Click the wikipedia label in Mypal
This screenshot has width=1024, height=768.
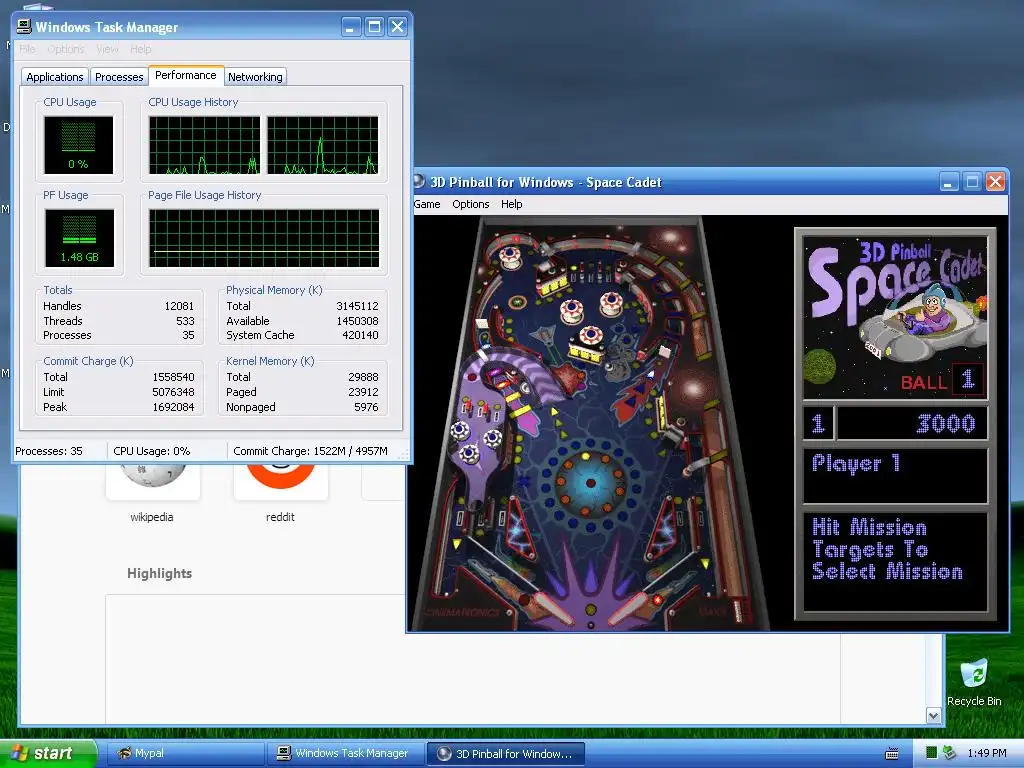pyautogui.click(x=152, y=517)
